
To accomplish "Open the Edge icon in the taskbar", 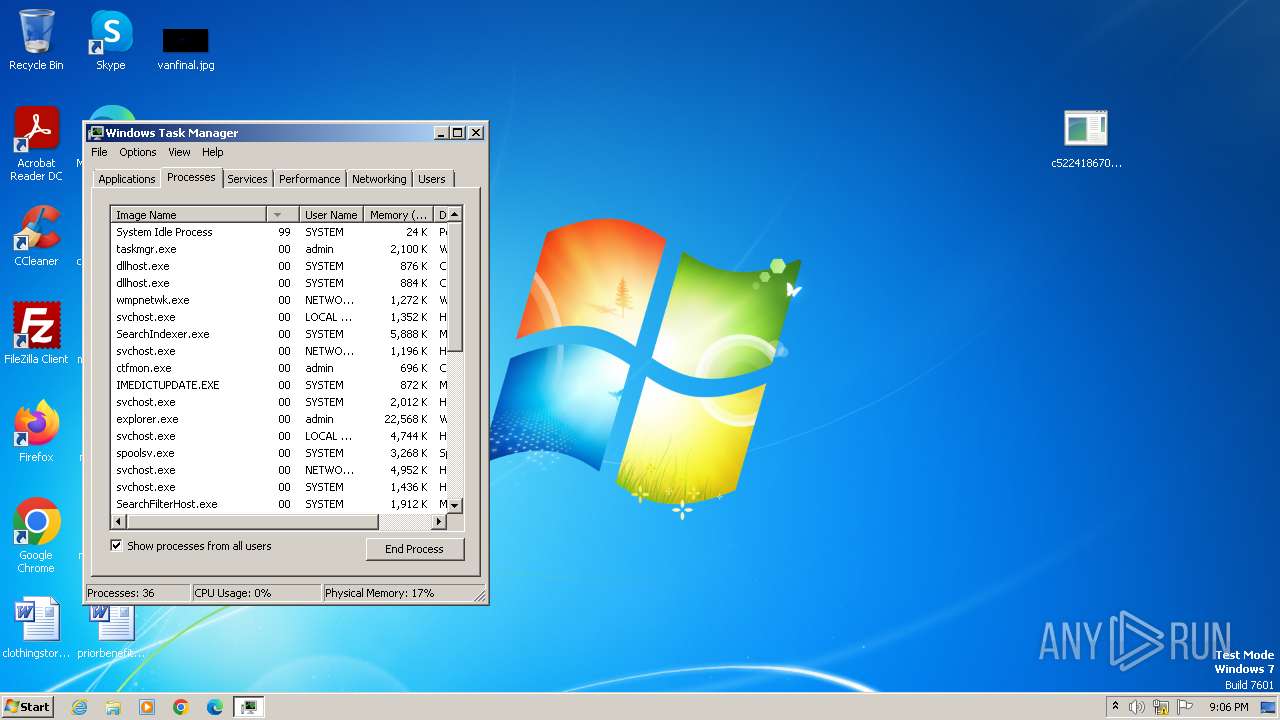I will click(215, 707).
